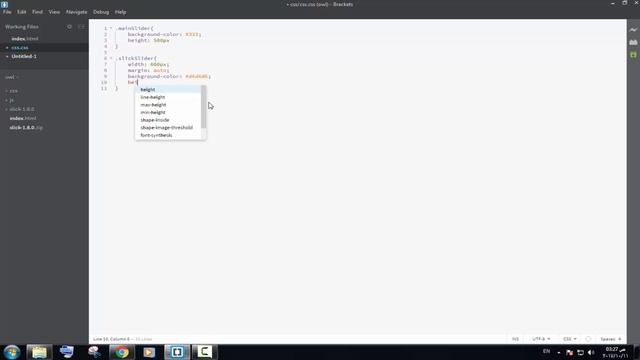Click the split view icon beside Working Files
This screenshot has width=640, height=360.
(81, 27)
